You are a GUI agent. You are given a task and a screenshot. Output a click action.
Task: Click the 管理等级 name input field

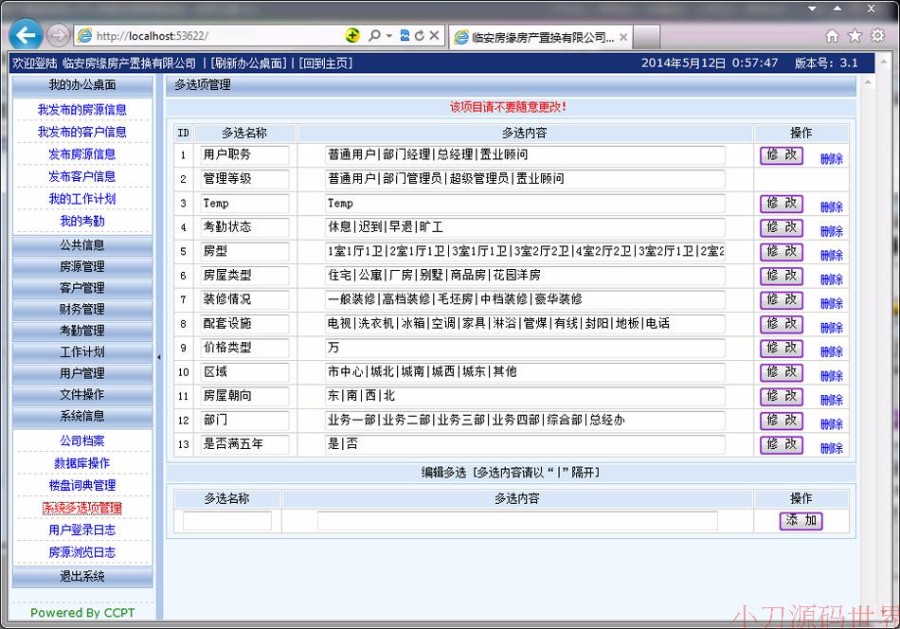coord(244,179)
